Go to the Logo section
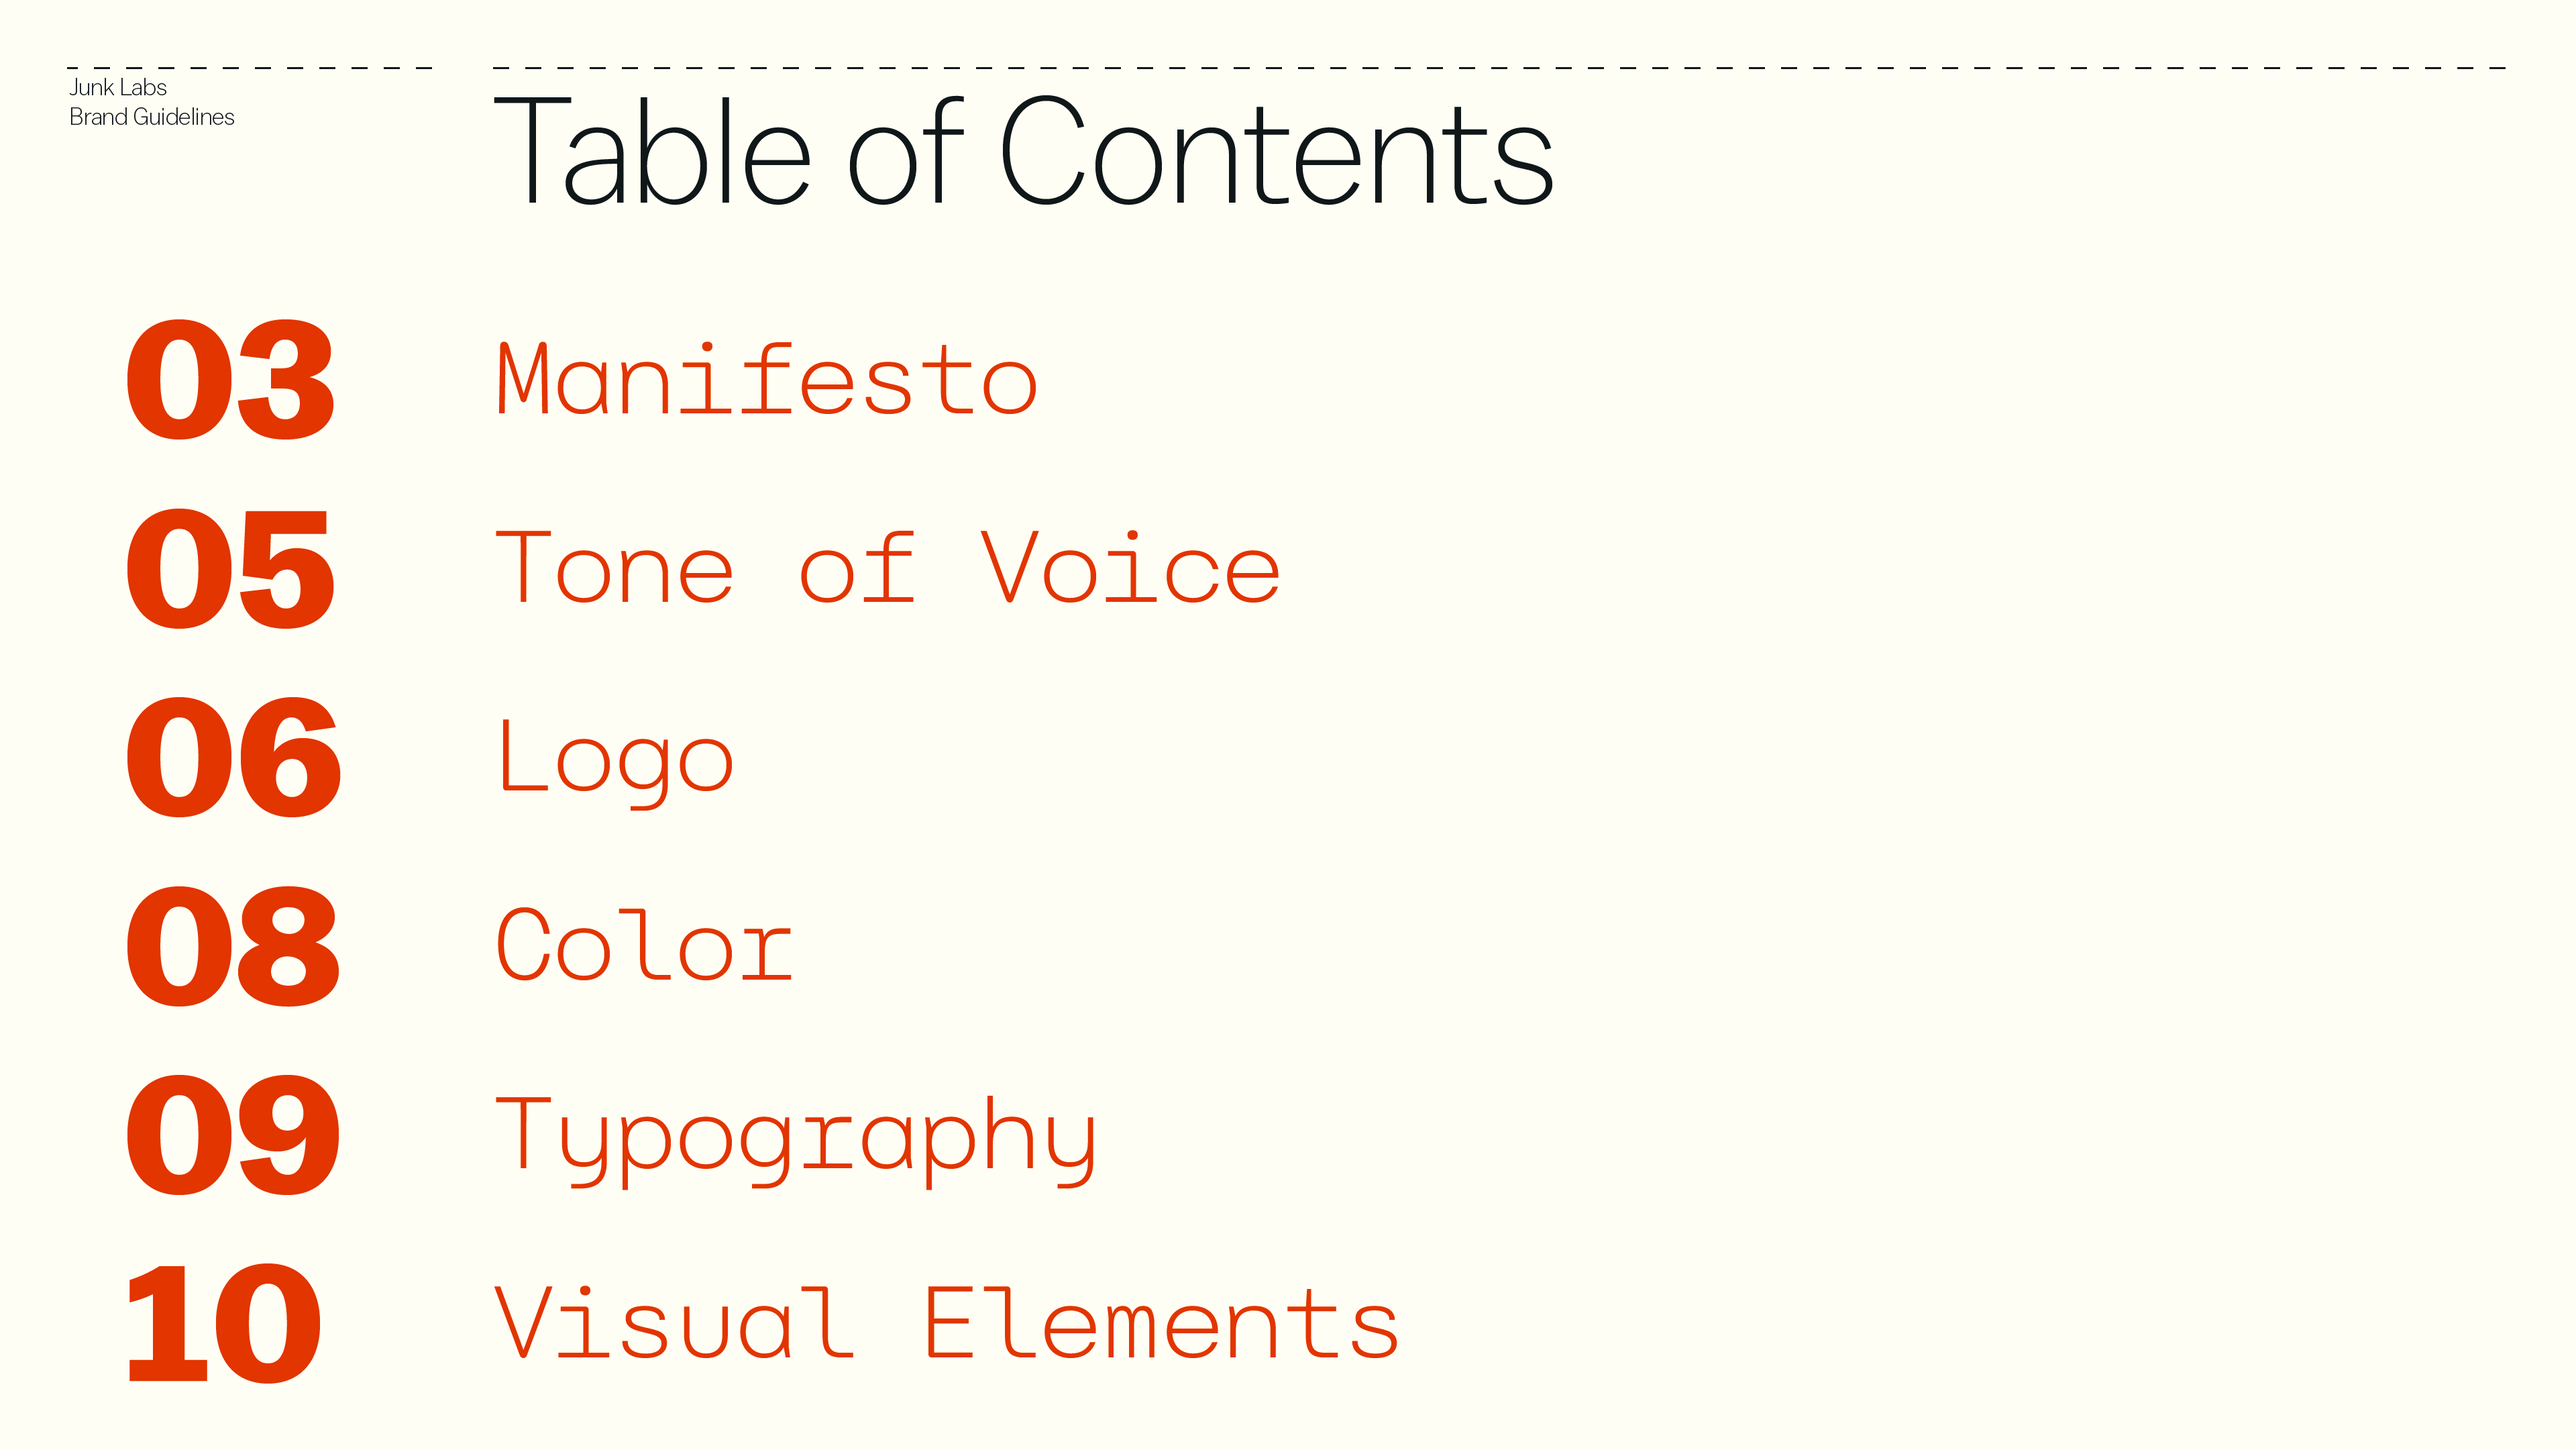The height and width of the screenshot is (1450, 2576). [x=615, y=760]
